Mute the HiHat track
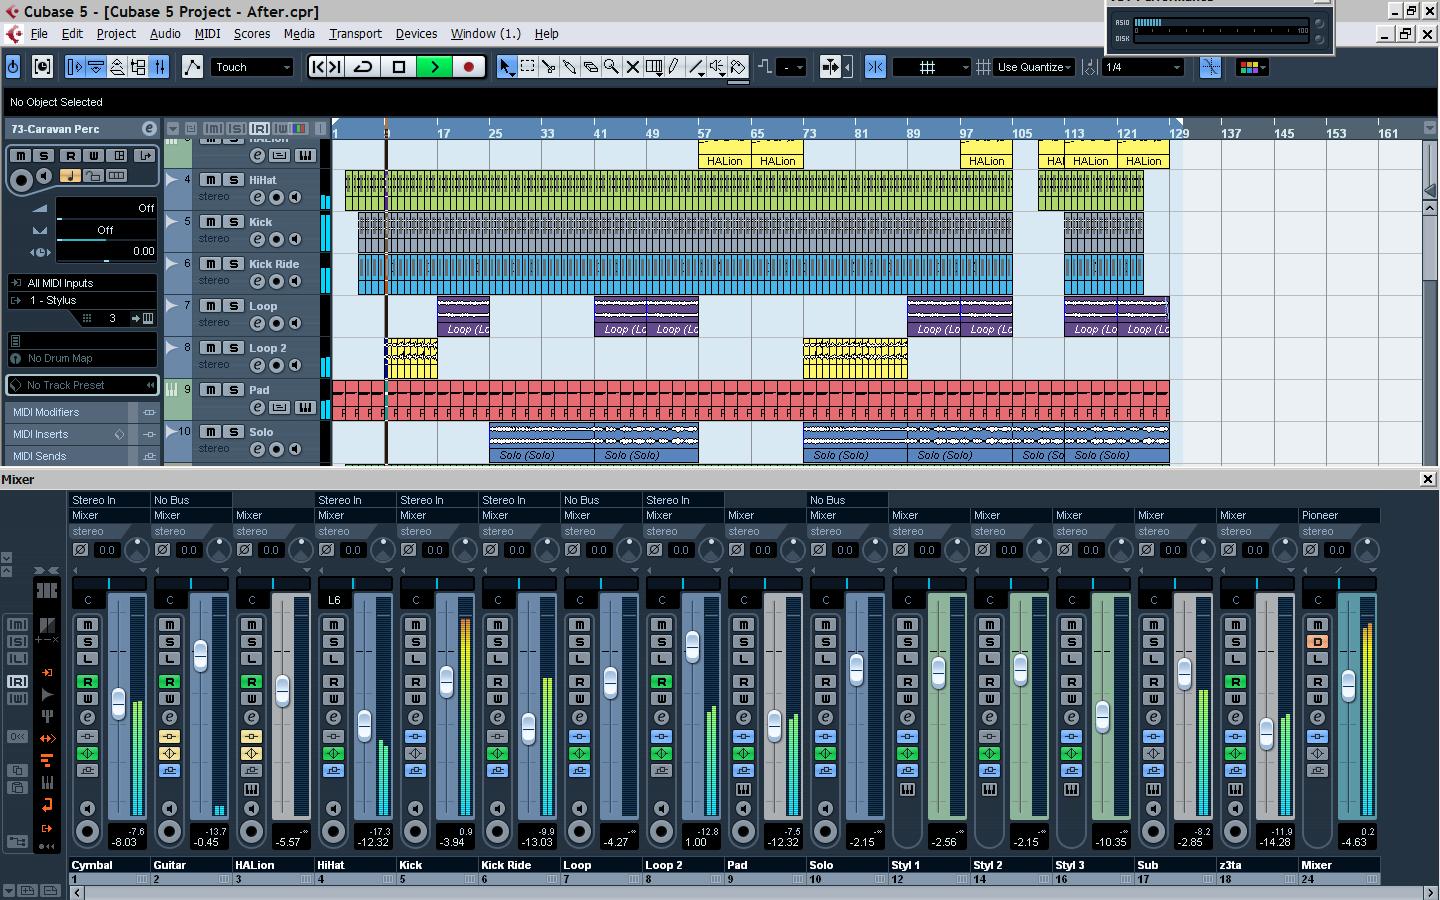 (x=210, y=180)
